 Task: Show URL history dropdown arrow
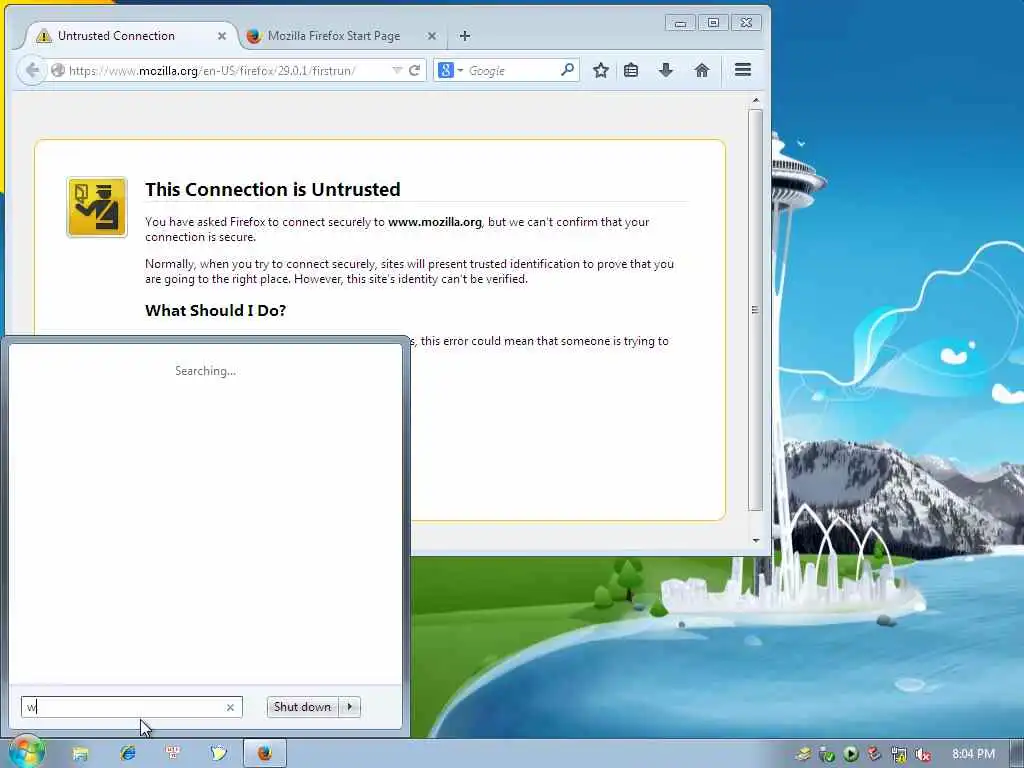click(396, 71)
